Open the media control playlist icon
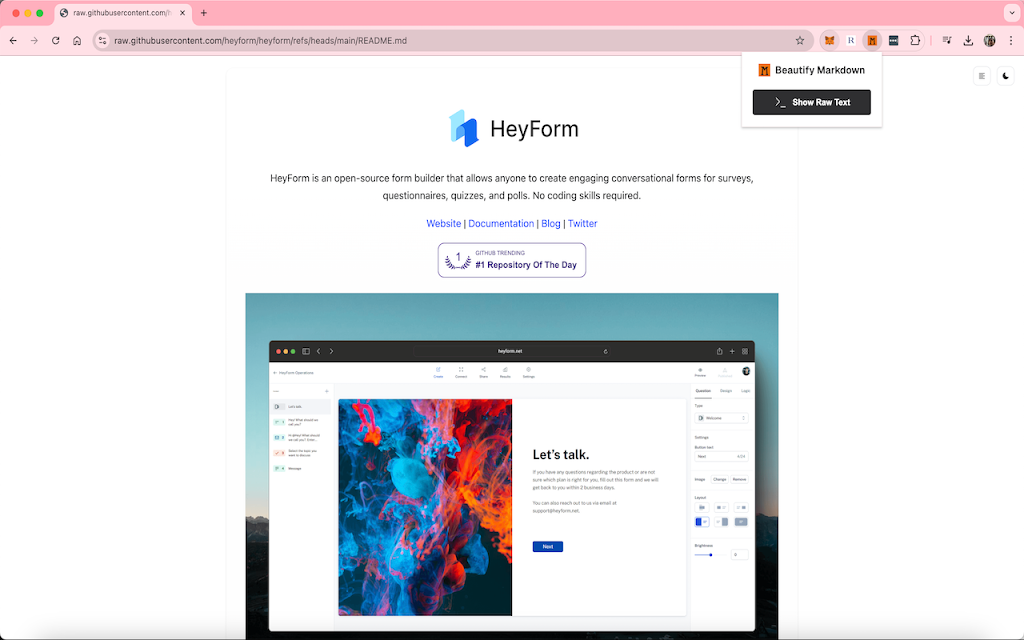 [947, 40]
